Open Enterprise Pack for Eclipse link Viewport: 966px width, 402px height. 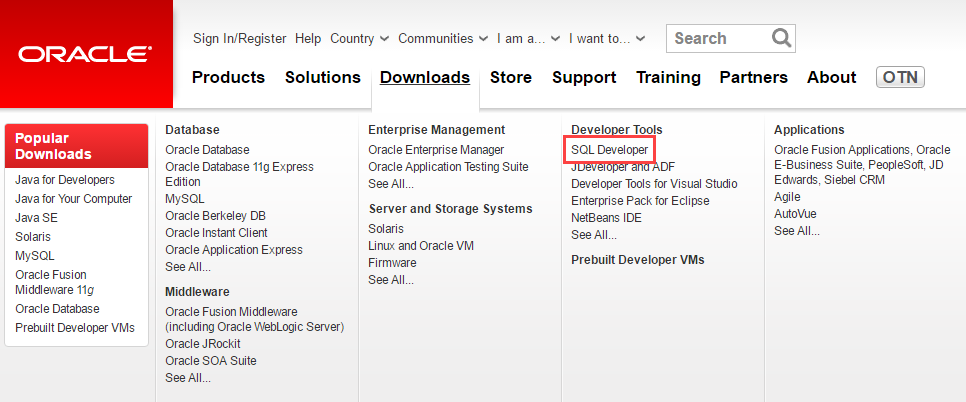(640, 201)
